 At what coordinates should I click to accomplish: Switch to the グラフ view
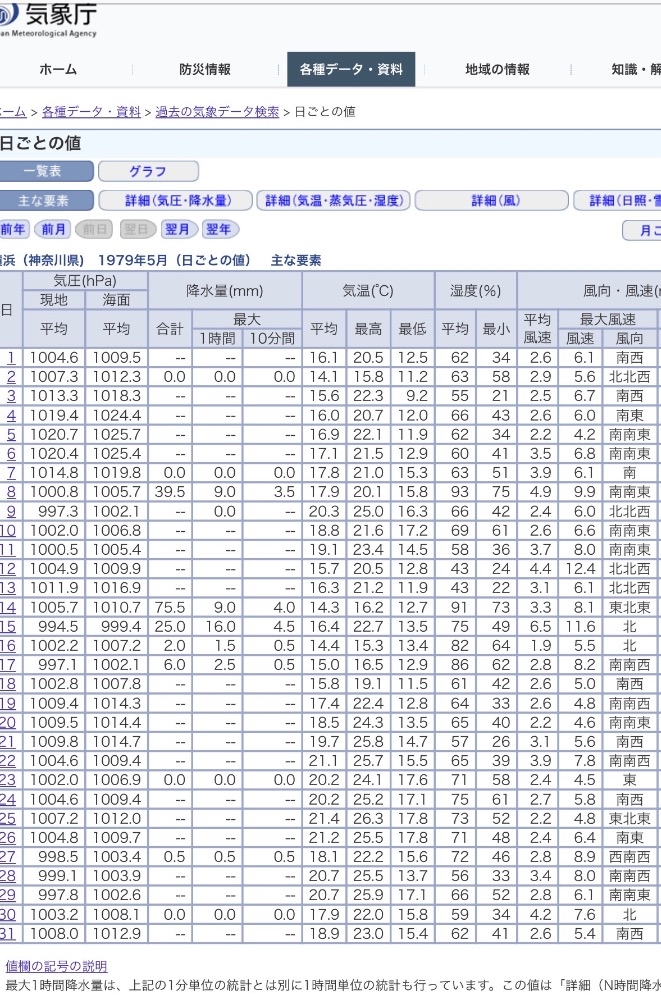click(x=147, y=172)
